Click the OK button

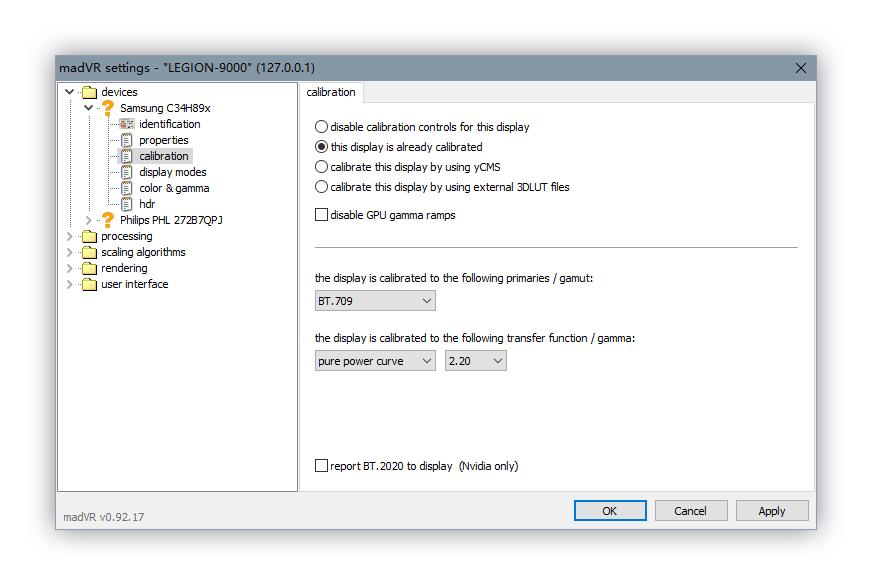pos(610,511)
